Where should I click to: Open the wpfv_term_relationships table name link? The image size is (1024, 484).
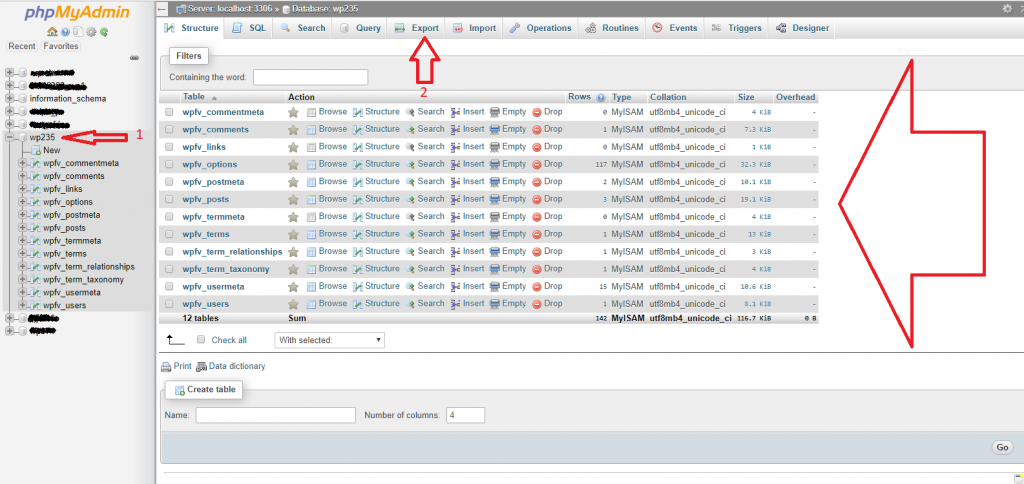tap(232, 251)
